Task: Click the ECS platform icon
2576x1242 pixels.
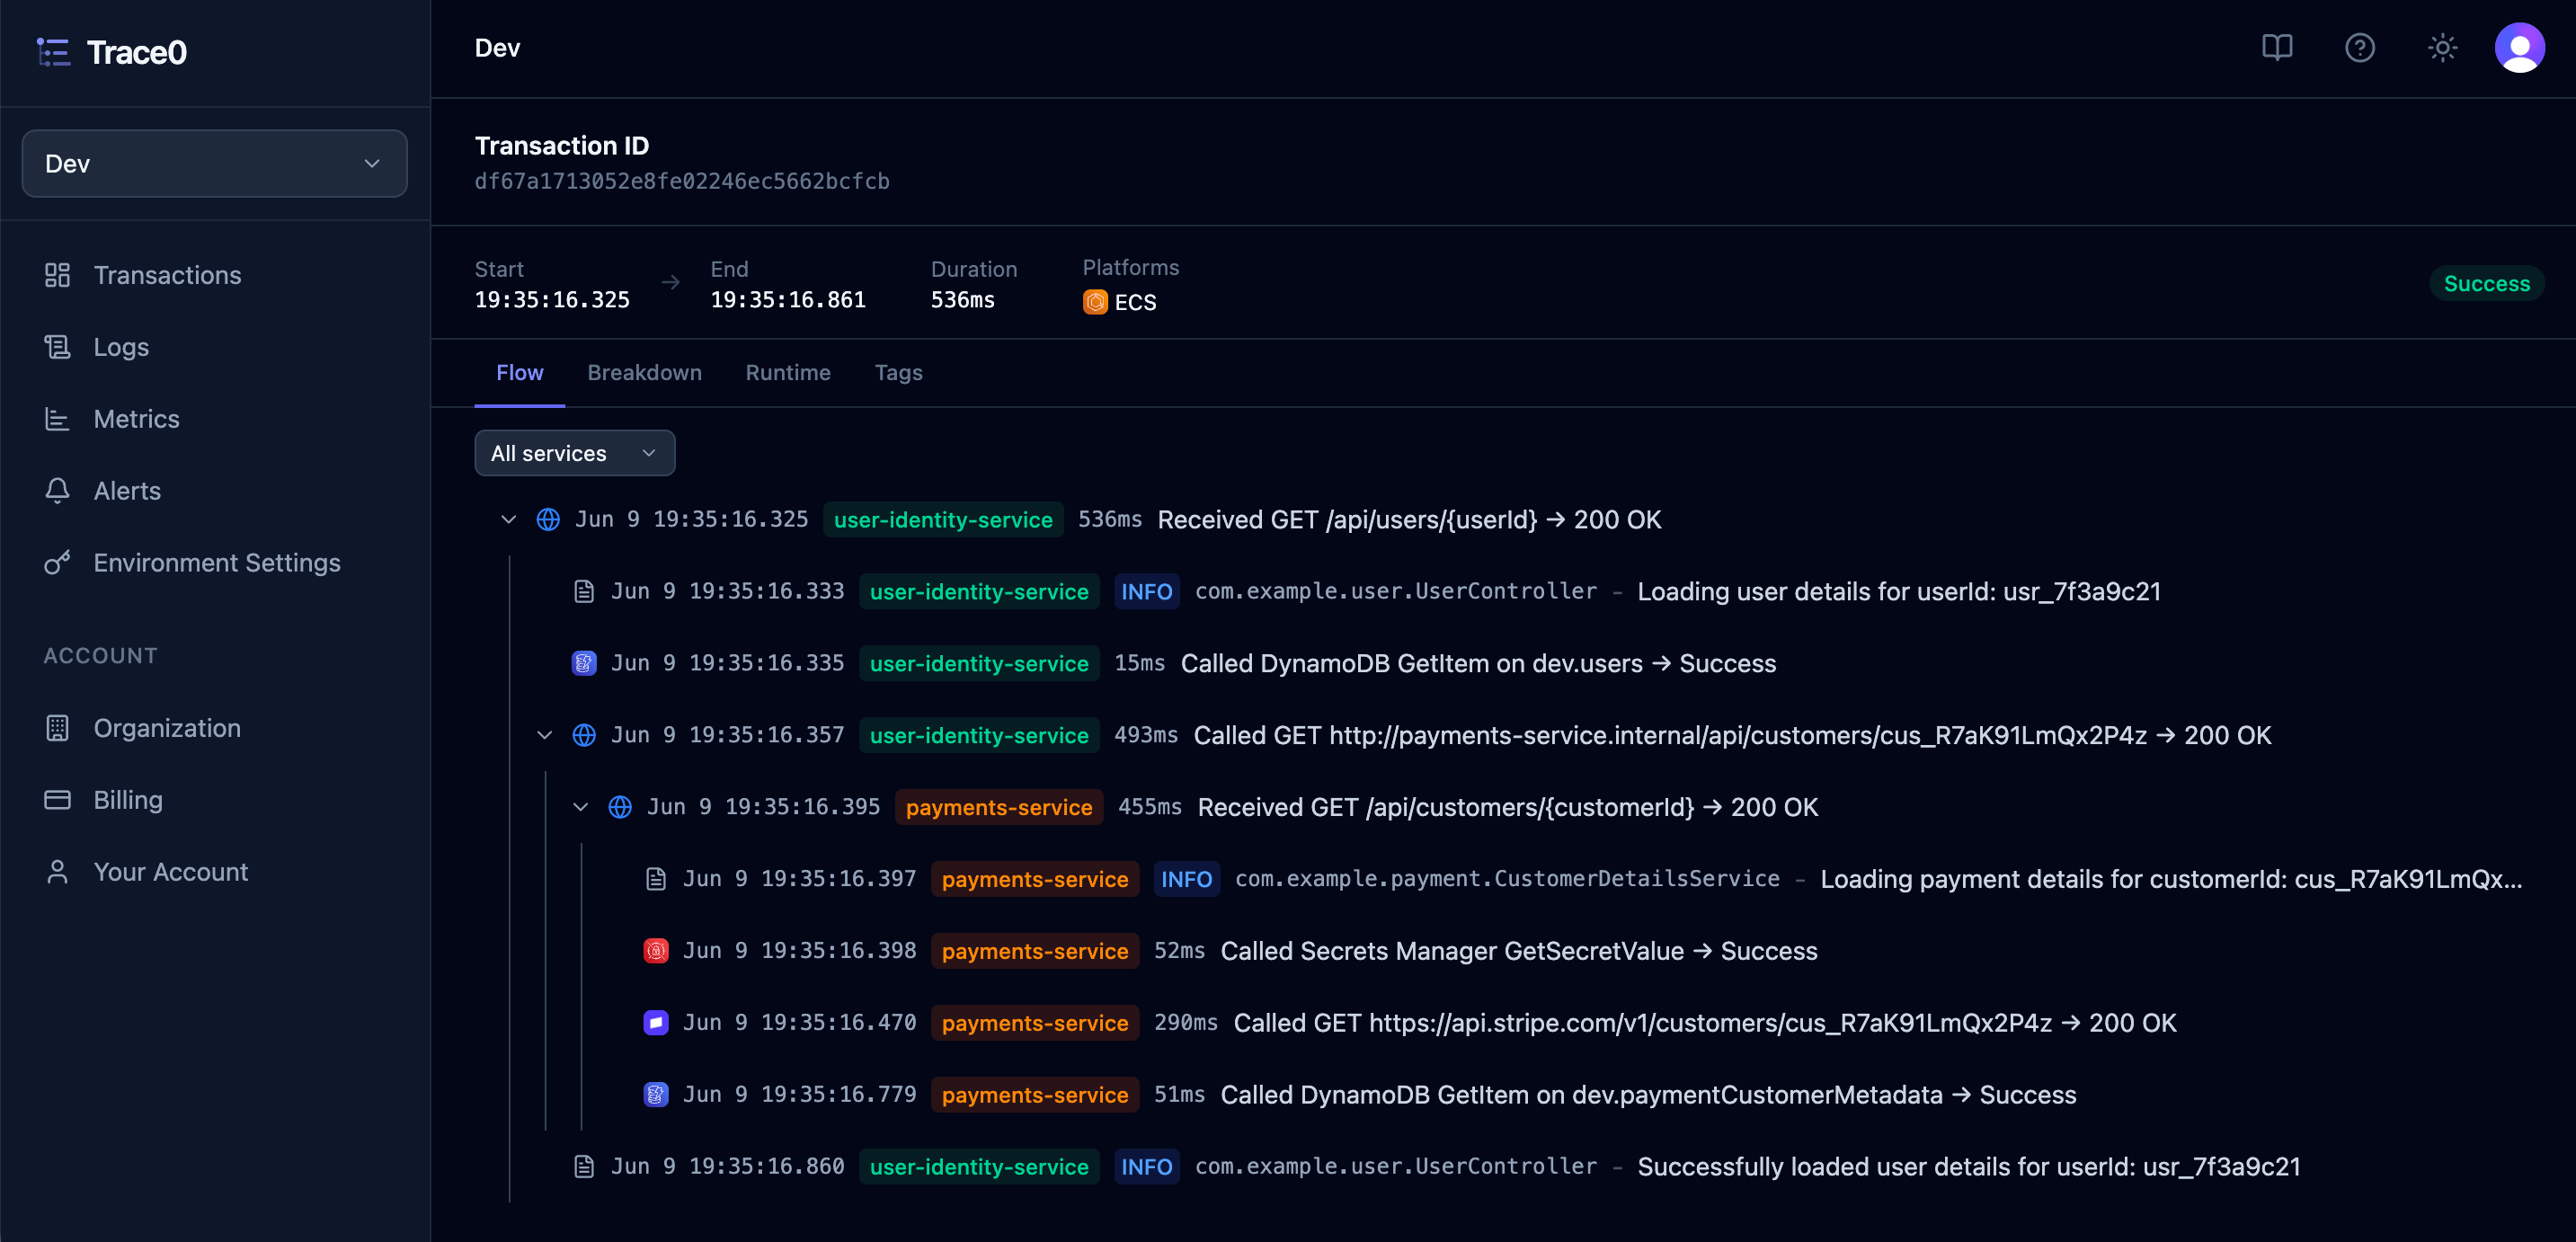Action: (x=1095, y=302)
